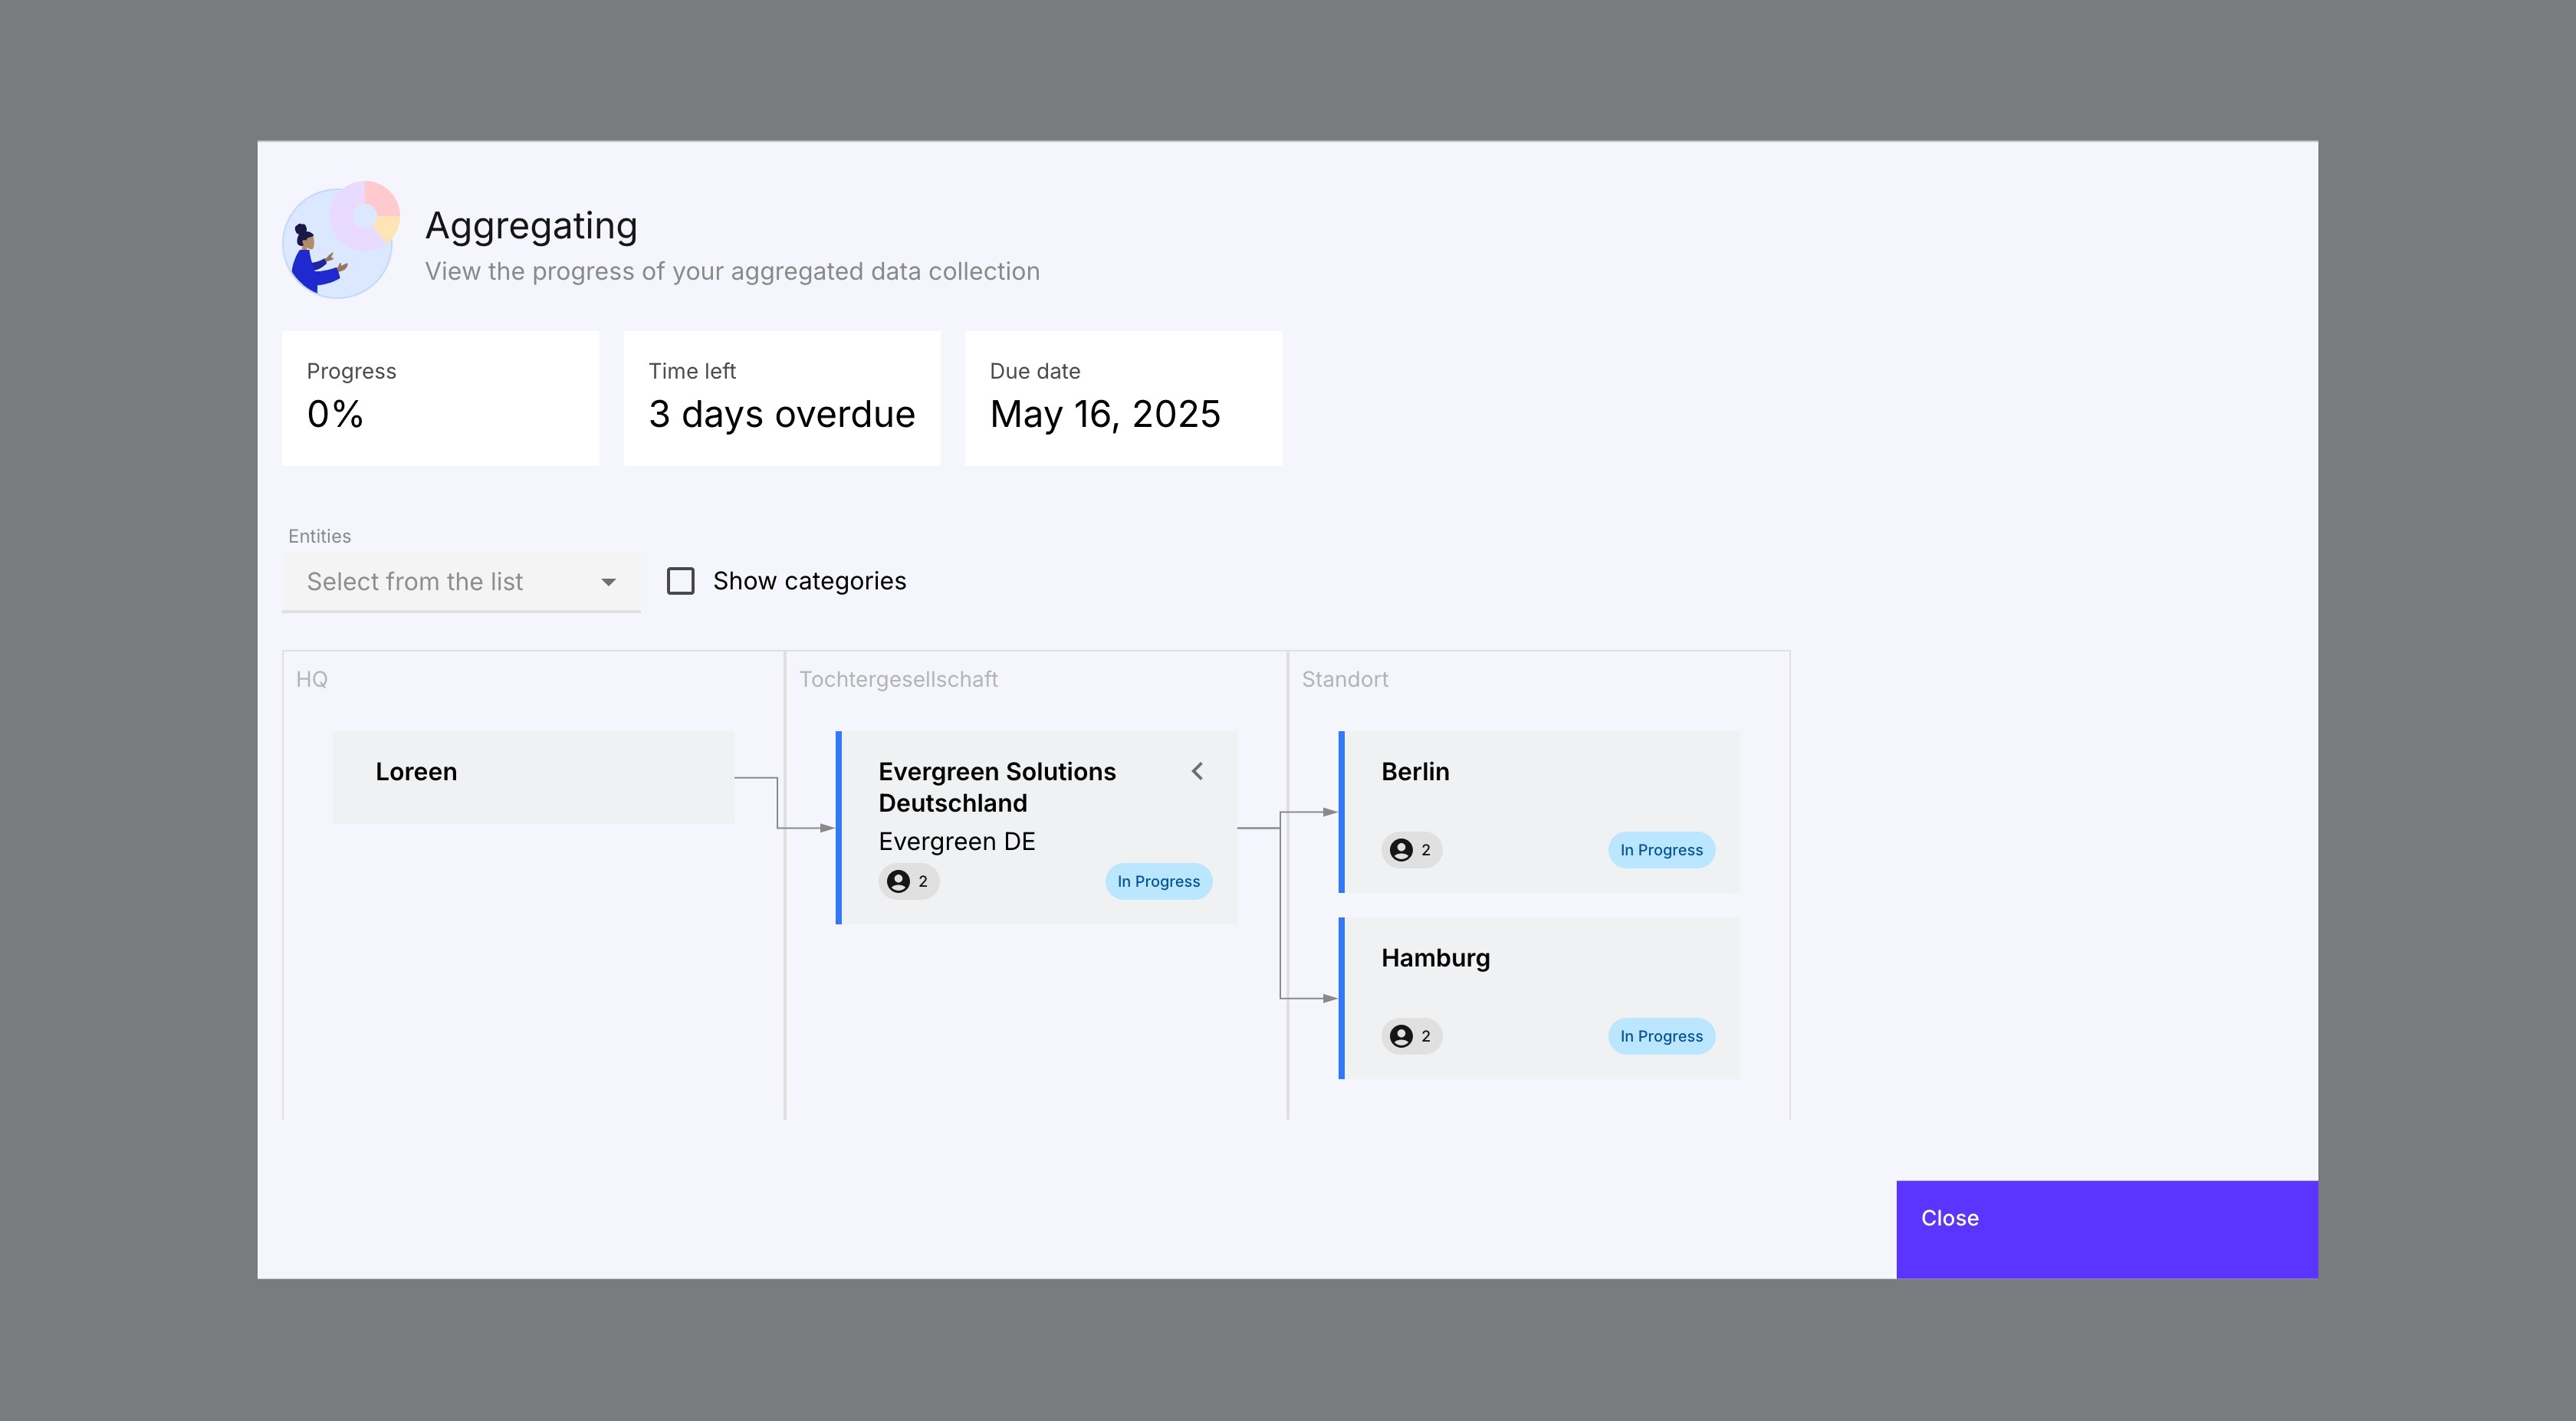This screenshot has width=2576, height=1421.
Task: Click In Progress badge on Evergreen card
Action: click(x=1158, y=881)
